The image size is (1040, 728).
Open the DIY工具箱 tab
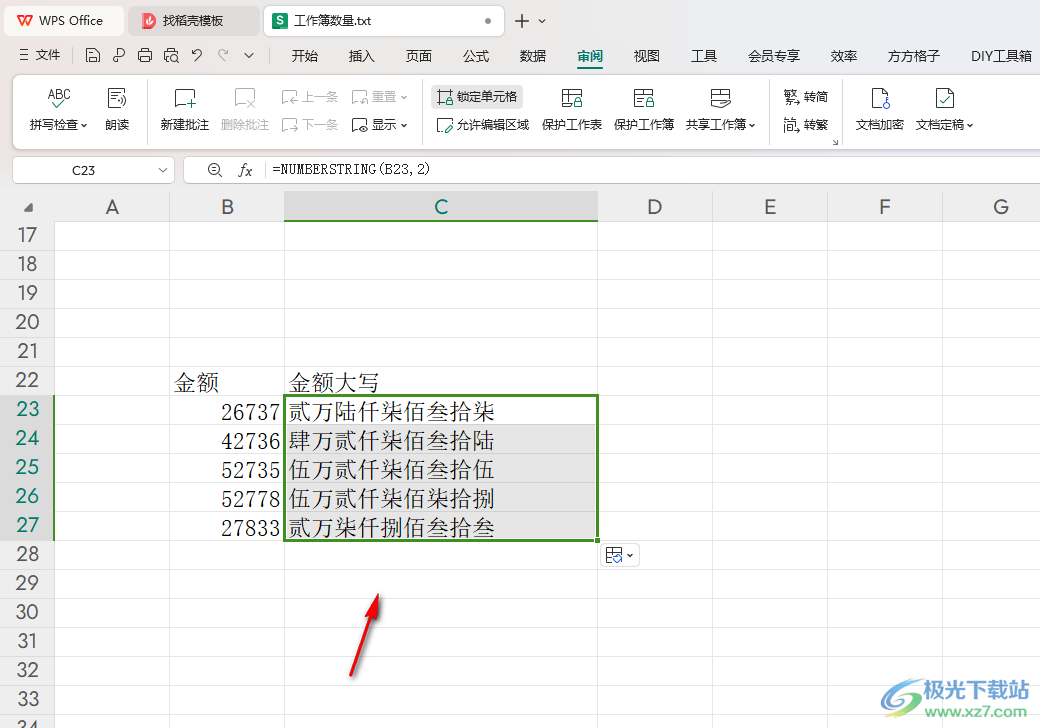(1001, 56)
